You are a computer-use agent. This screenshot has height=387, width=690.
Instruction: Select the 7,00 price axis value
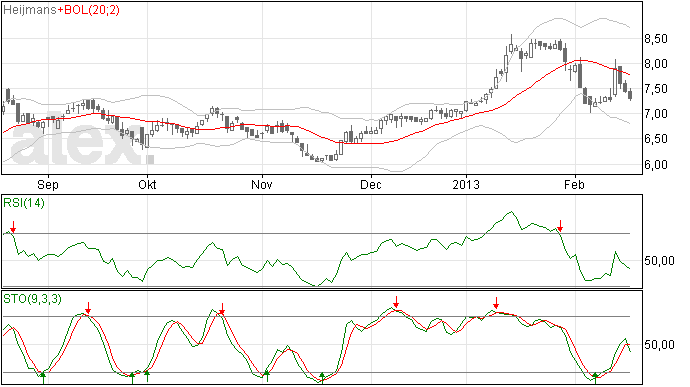coord(656,114)
